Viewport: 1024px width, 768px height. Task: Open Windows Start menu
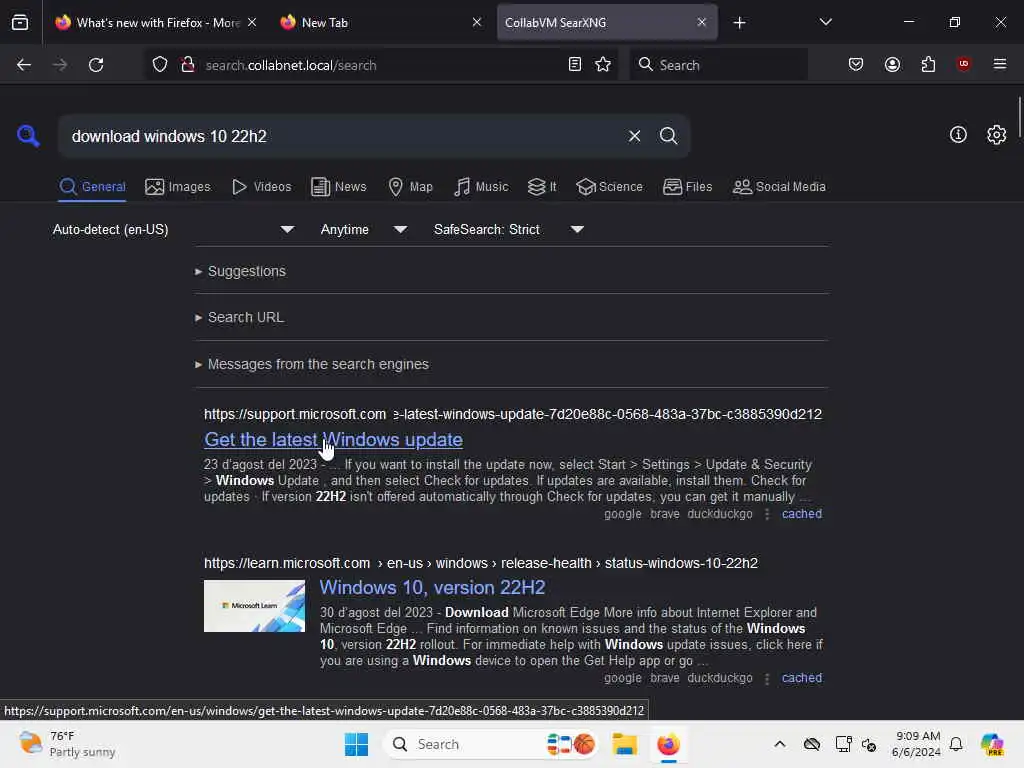[357, 744]
